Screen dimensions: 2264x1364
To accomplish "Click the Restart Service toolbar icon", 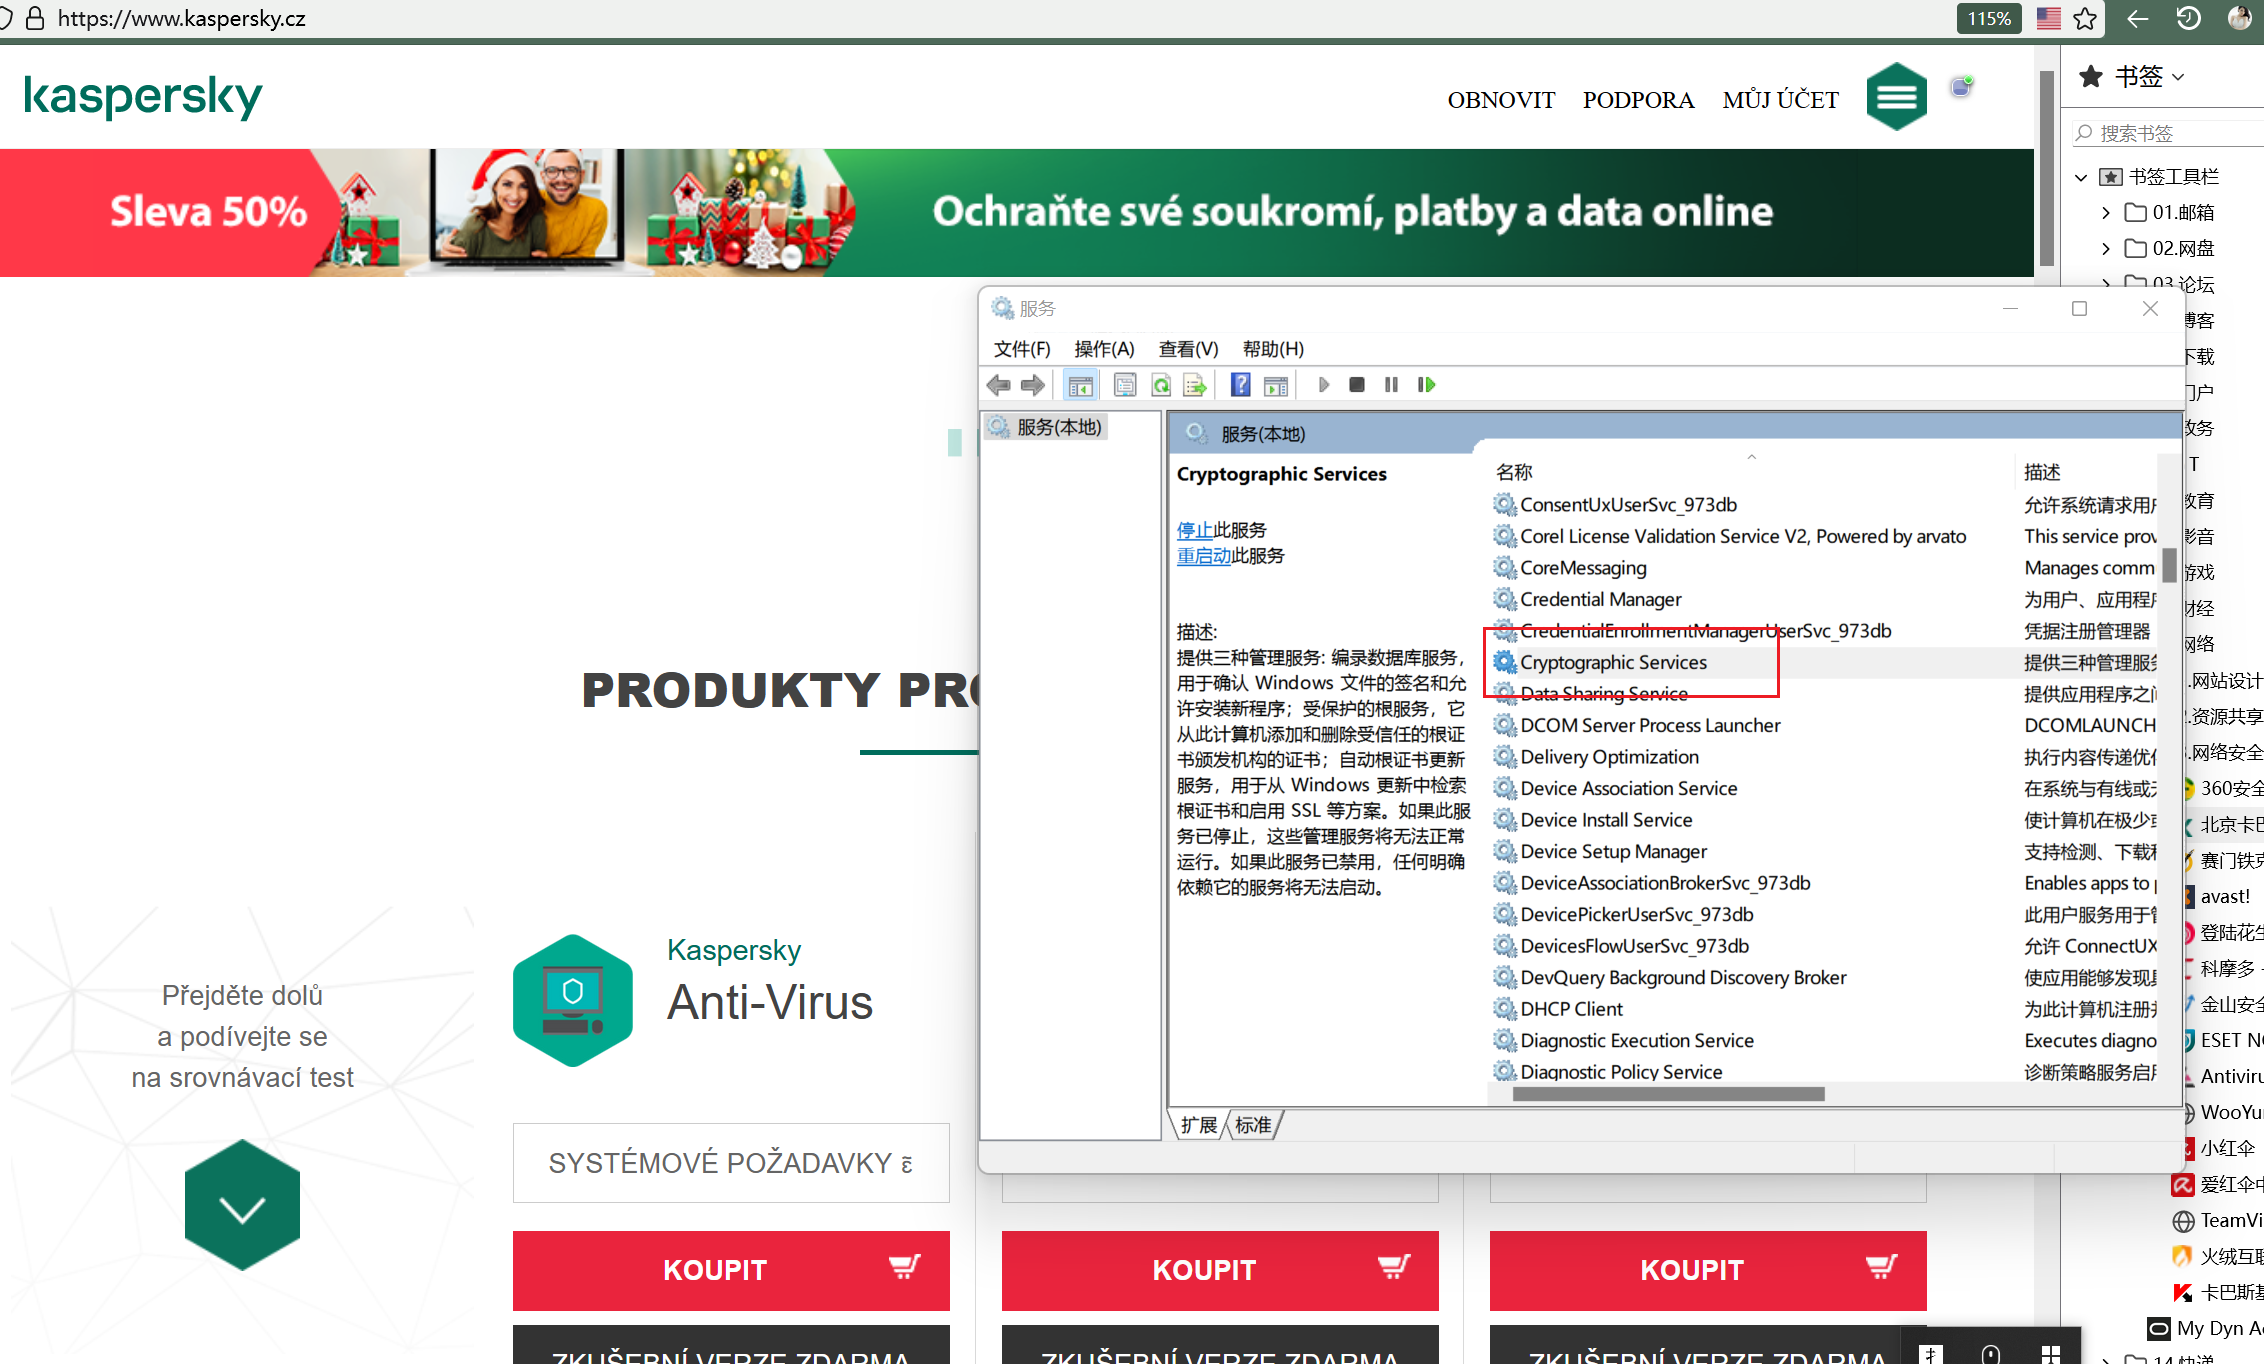I will (x=1426, y=385).
